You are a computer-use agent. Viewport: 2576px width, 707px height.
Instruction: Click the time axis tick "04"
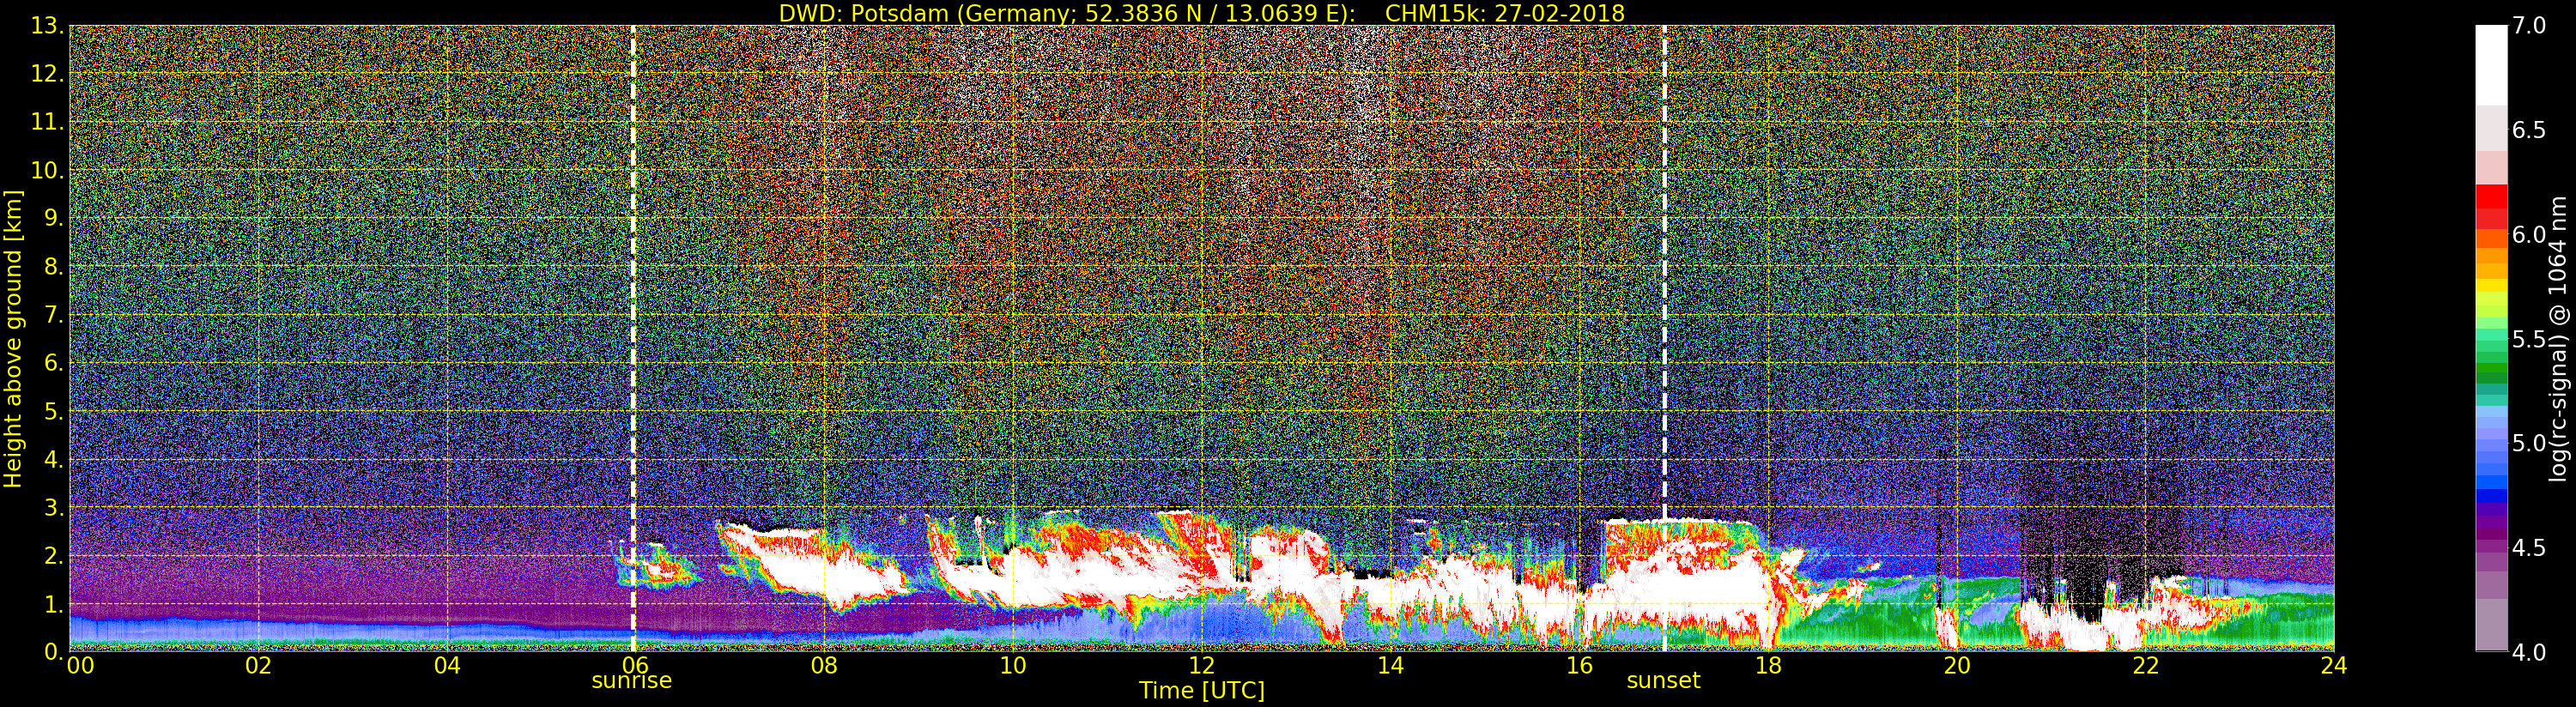[448, 666]
